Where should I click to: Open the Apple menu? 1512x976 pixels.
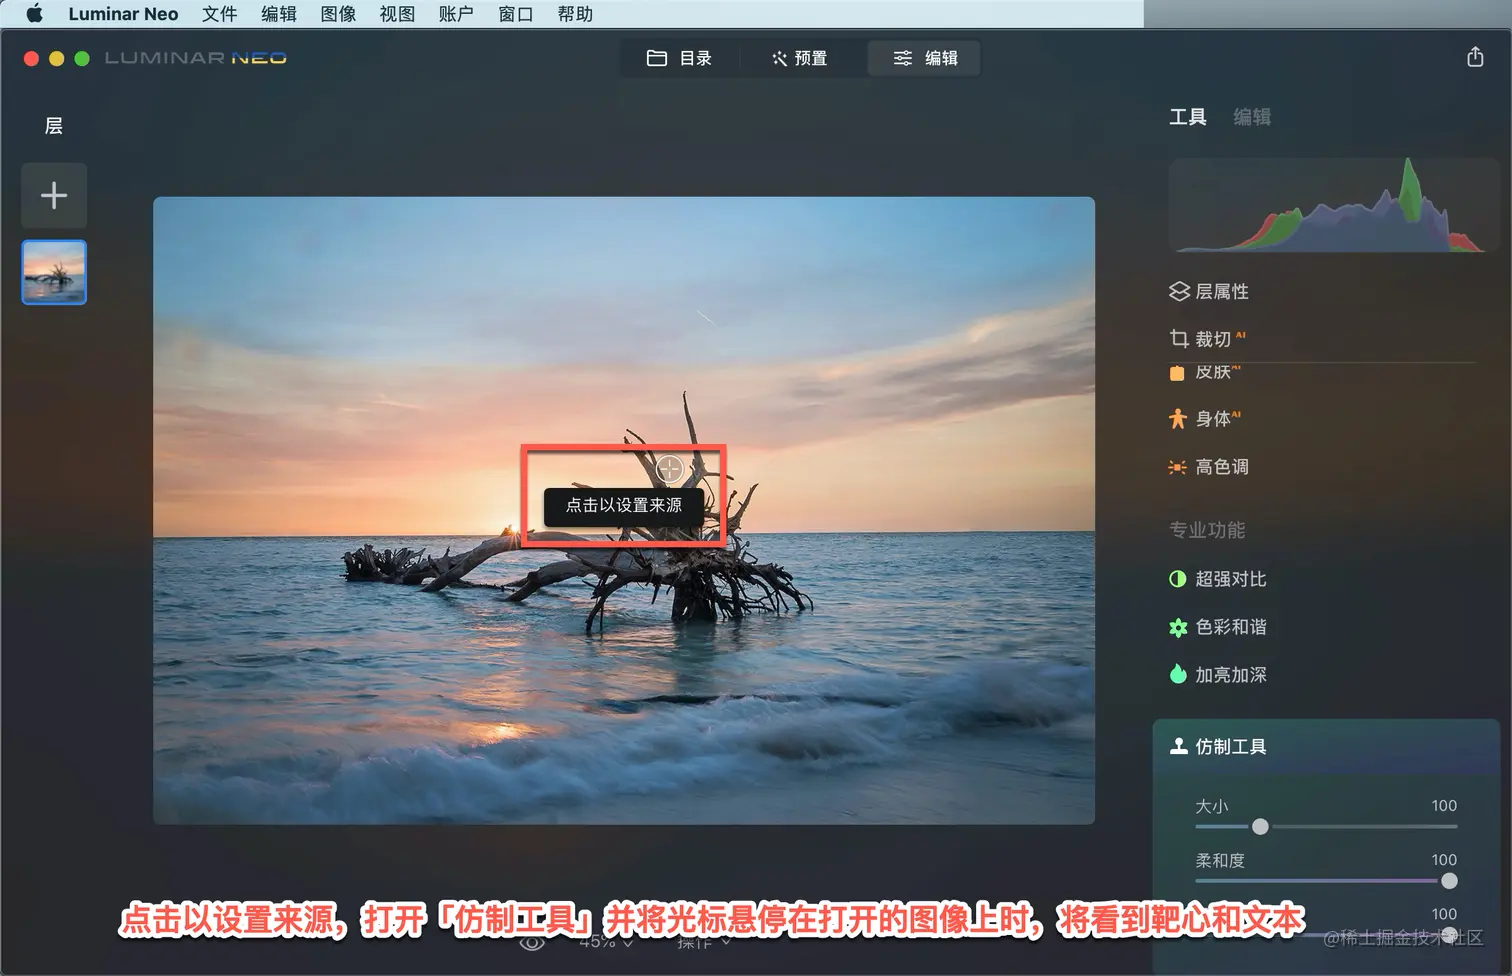pyautogui.click(x=34, y=14)
